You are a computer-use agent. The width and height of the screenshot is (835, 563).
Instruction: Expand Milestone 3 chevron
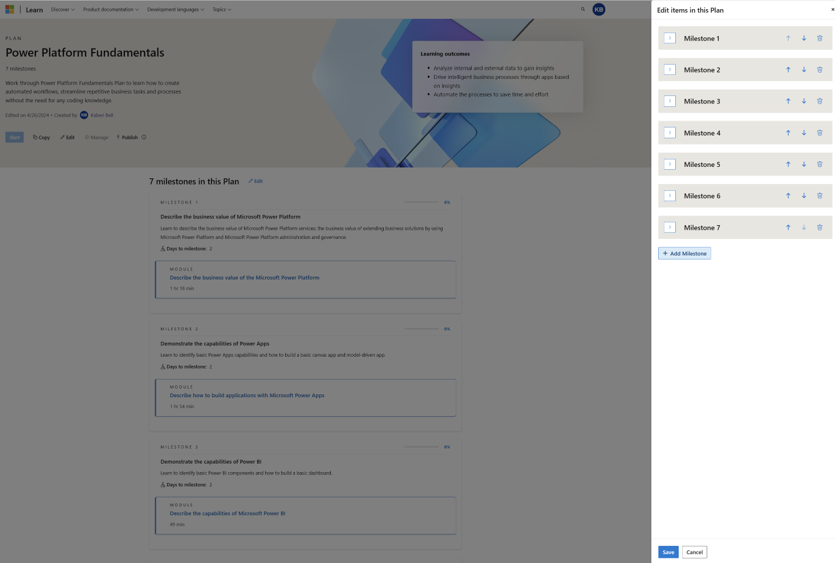[x=670, y=101]
